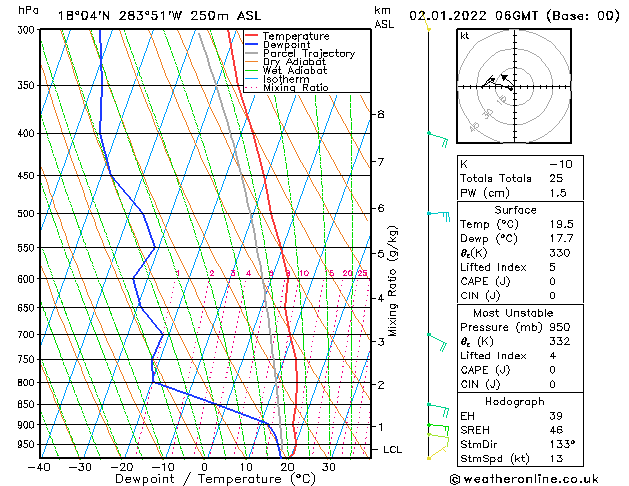Viewport: 629px width, 486px height.
Task: Click the Hodograph section heading
Action: click(x=515, y=401)
